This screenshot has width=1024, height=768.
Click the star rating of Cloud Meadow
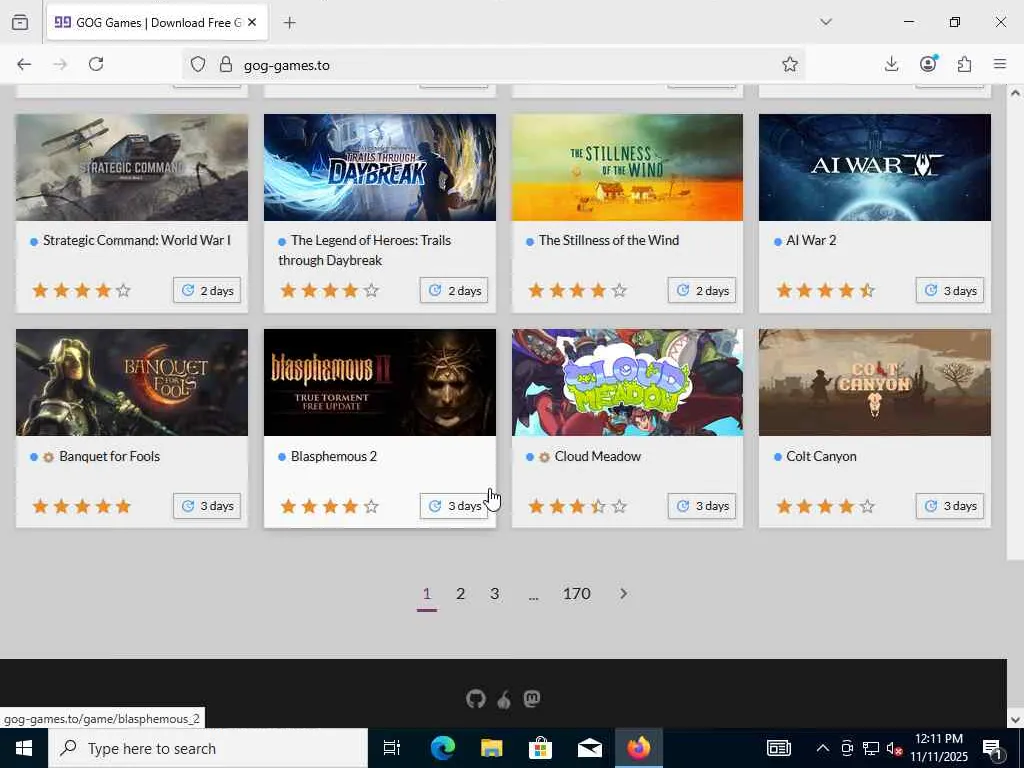click(578, 506)
